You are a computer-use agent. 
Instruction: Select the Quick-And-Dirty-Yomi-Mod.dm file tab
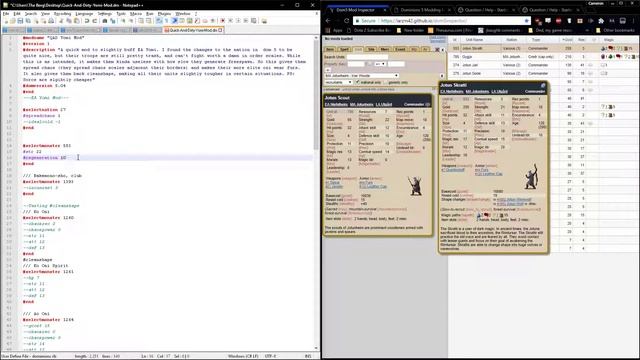[x=193, y=30]
